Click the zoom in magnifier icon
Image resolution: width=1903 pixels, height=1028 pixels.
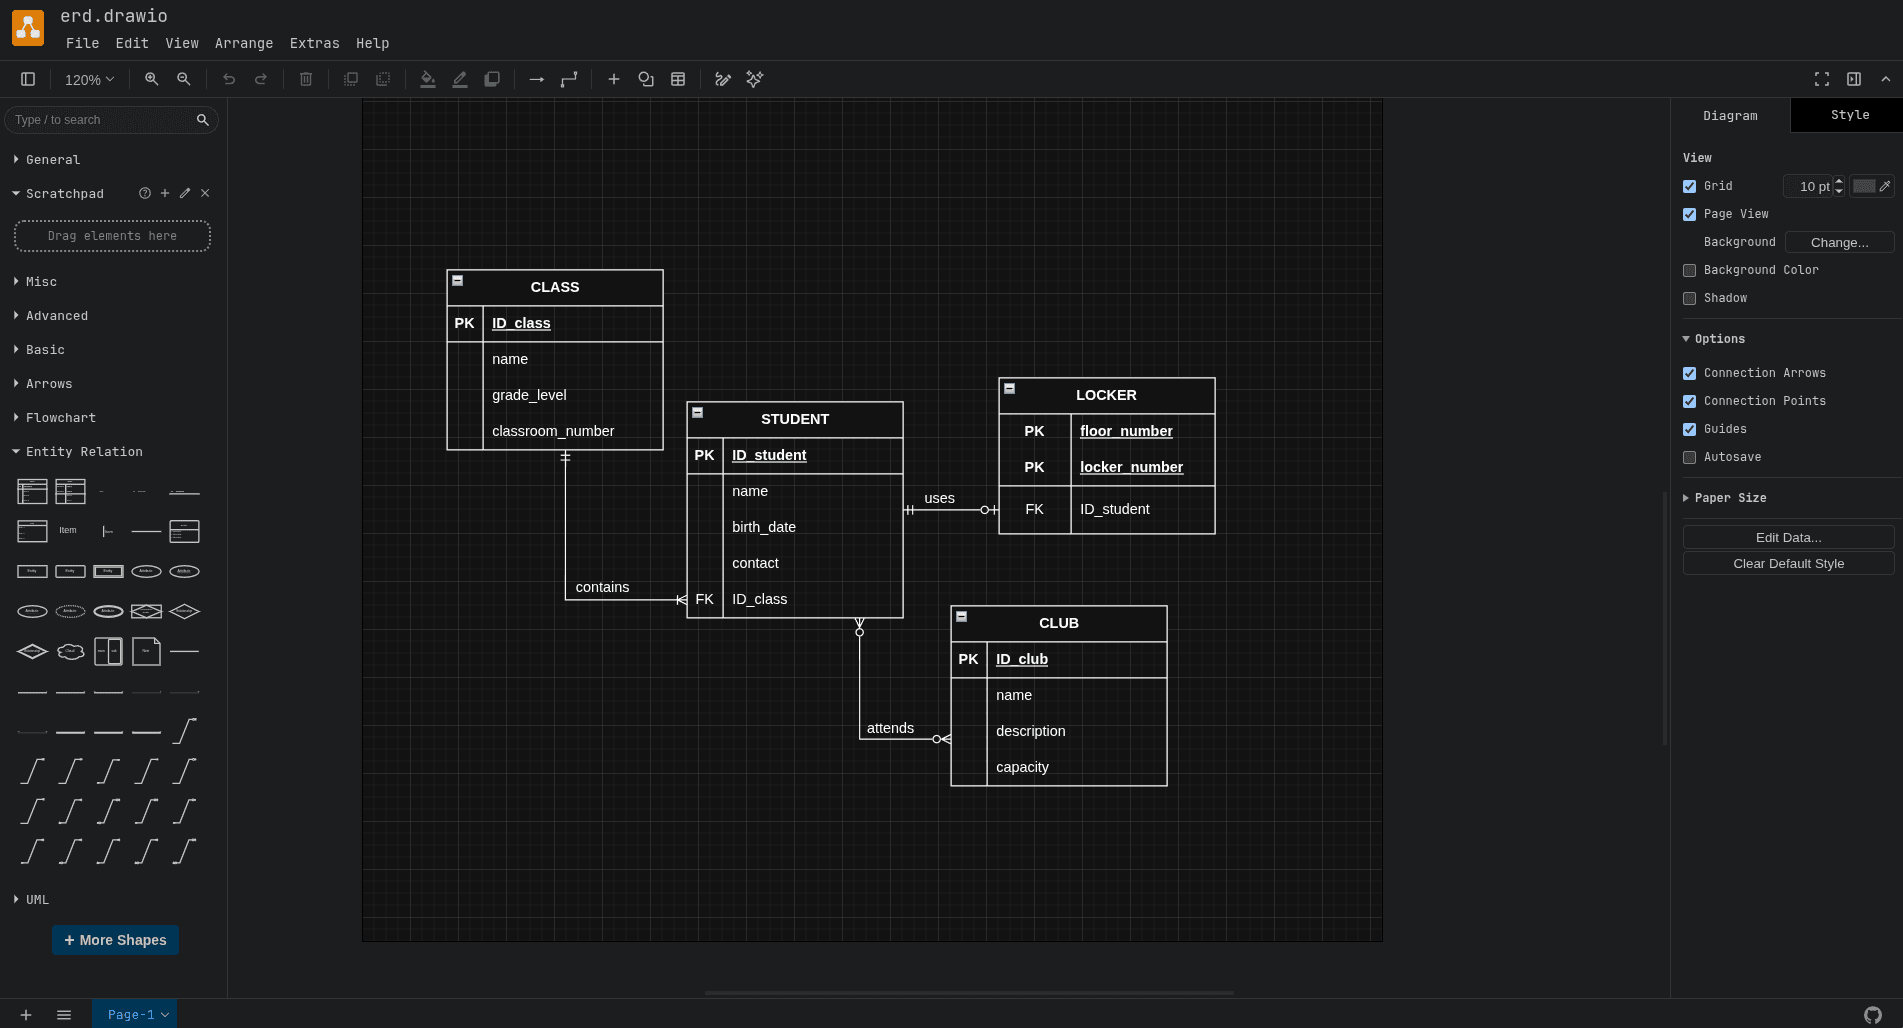click(152, 79)
